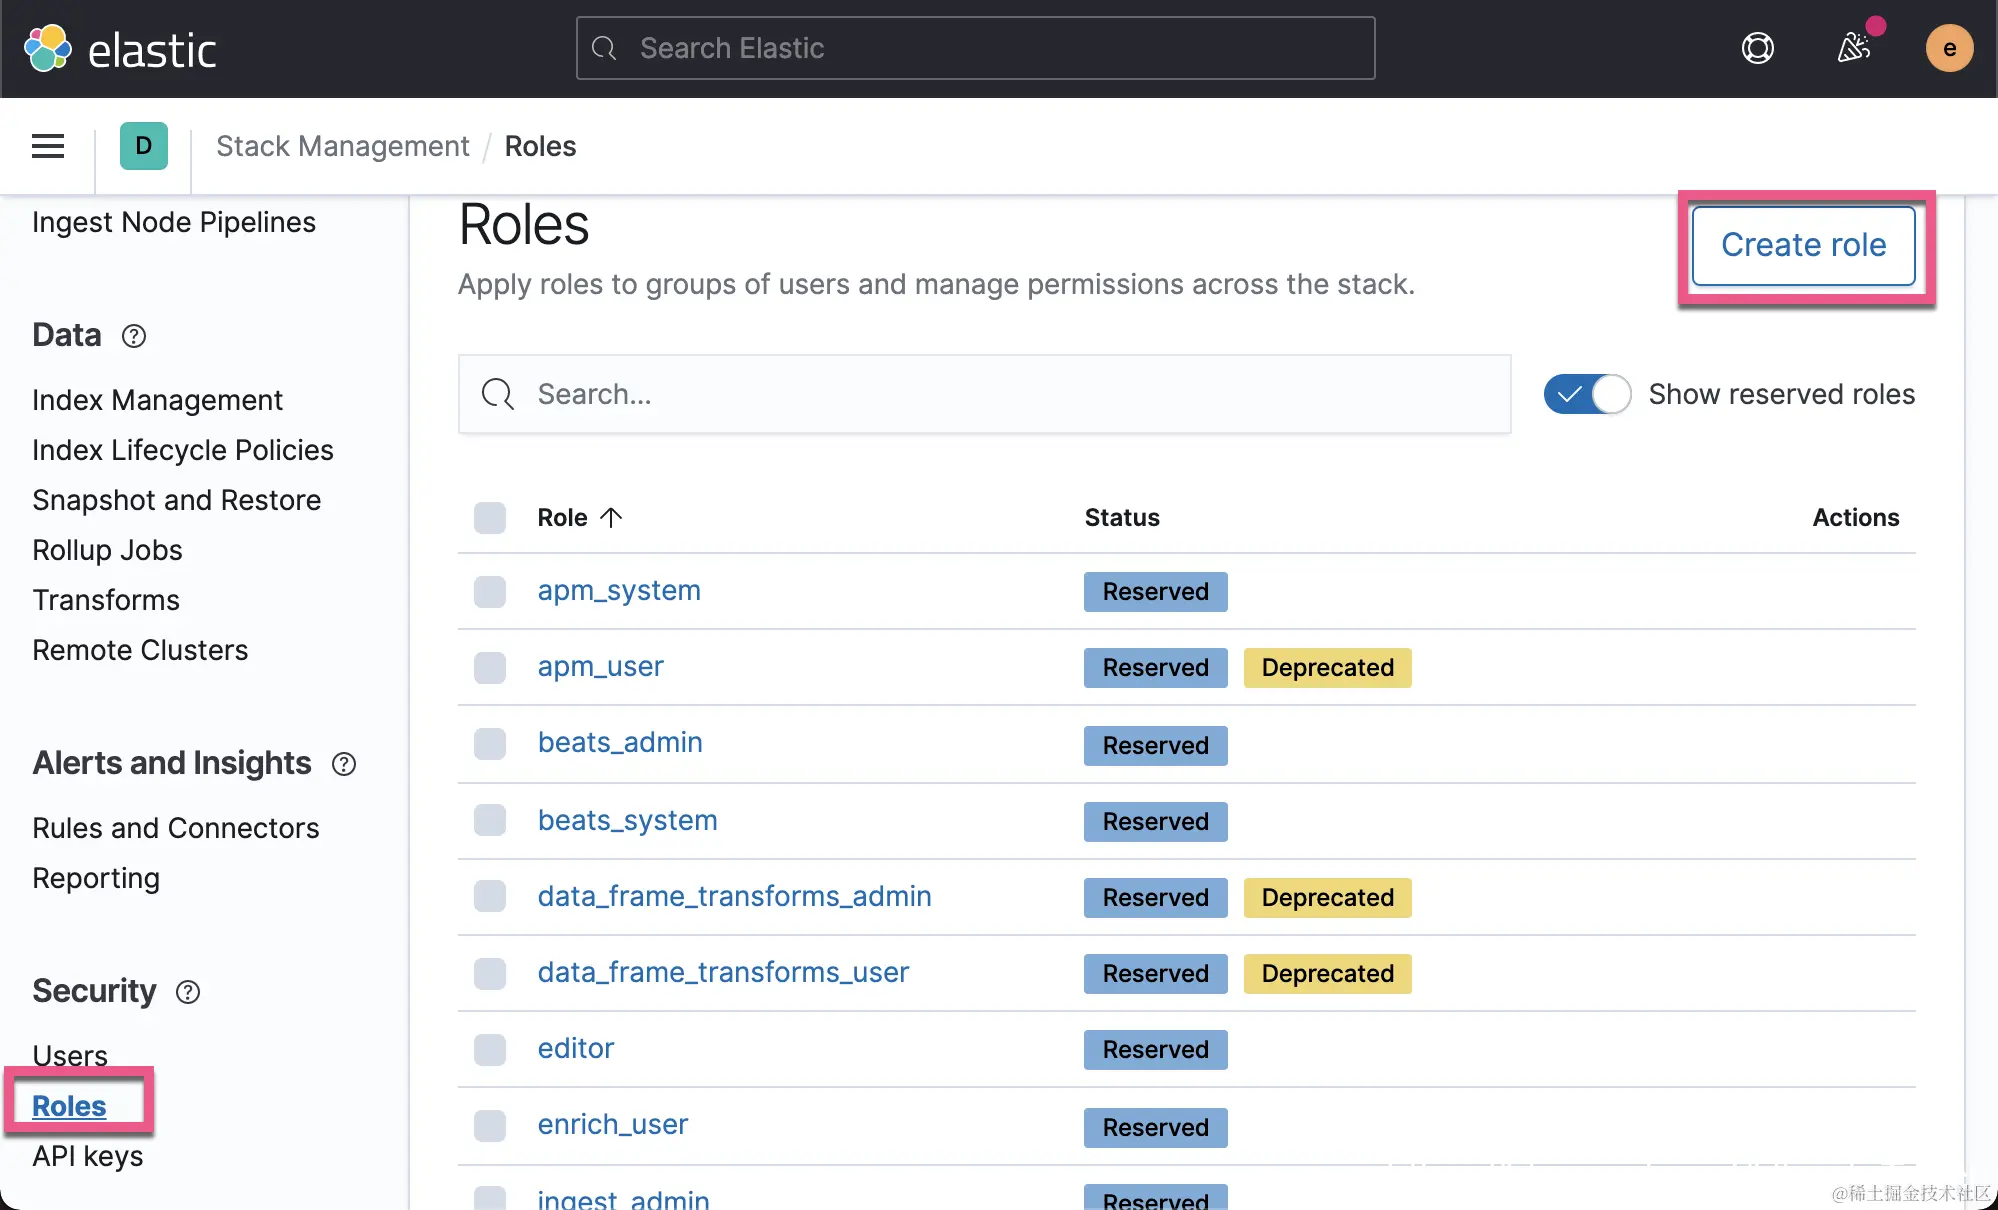Viewport: 1998px width, 1210px height.
Task: Open the beats_admin role link
Action: 620,742
